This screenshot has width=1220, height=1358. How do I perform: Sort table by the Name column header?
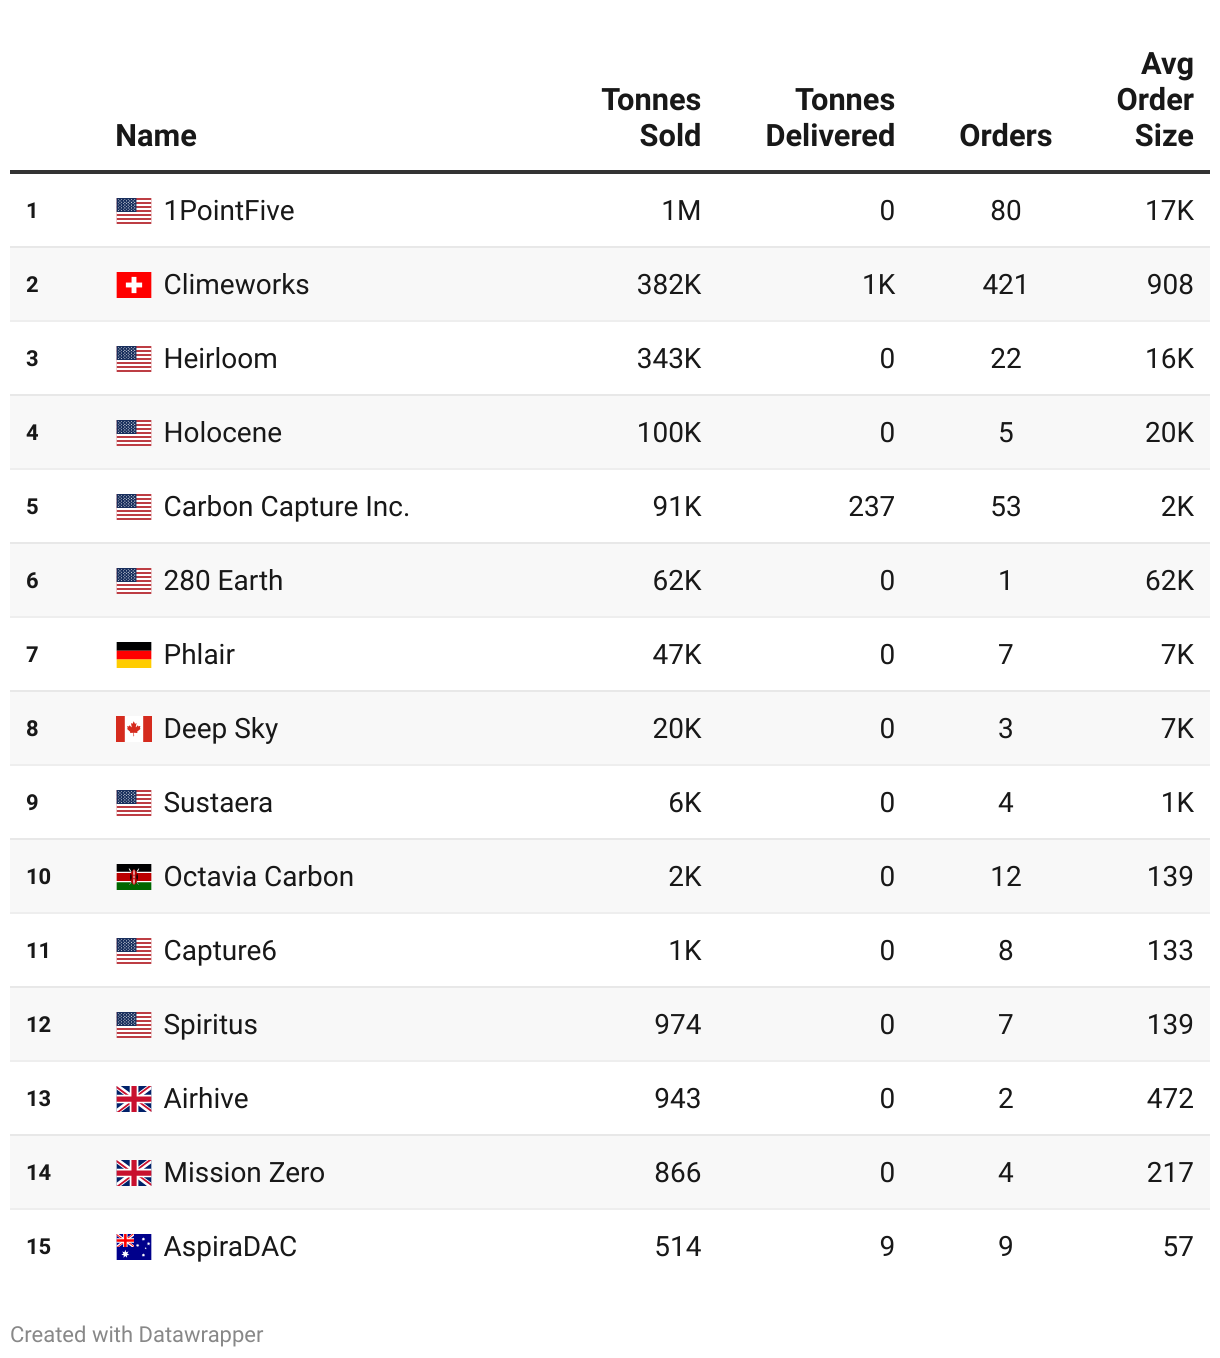pyautogui.click(x=156, y=136)
